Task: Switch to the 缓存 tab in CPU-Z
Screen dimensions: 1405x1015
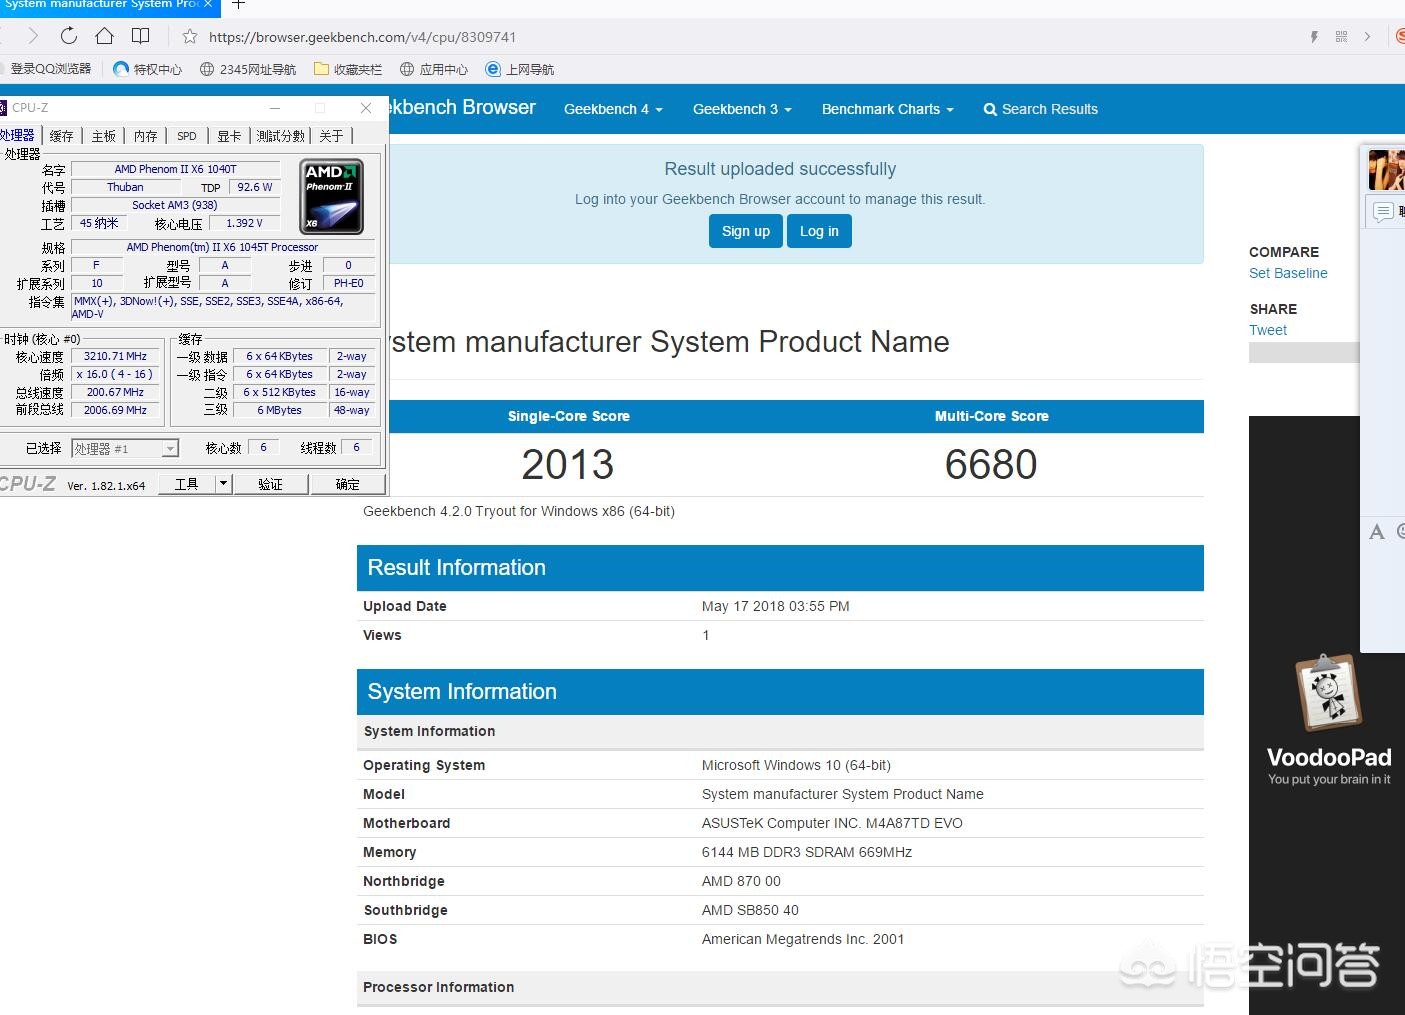Action: [62, 136]
